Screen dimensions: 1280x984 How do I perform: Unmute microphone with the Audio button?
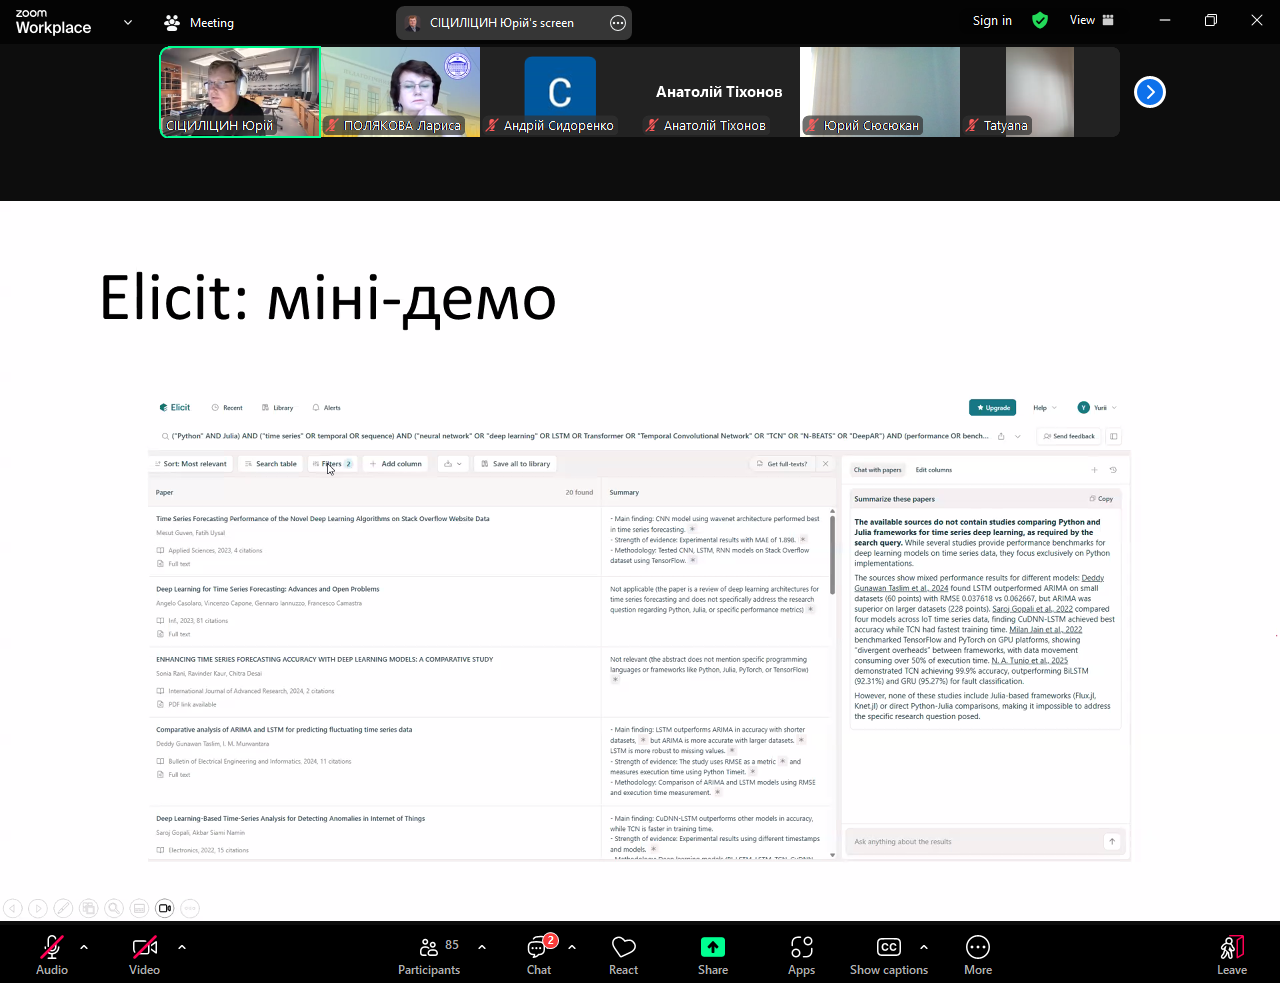(x=52, y=953)
